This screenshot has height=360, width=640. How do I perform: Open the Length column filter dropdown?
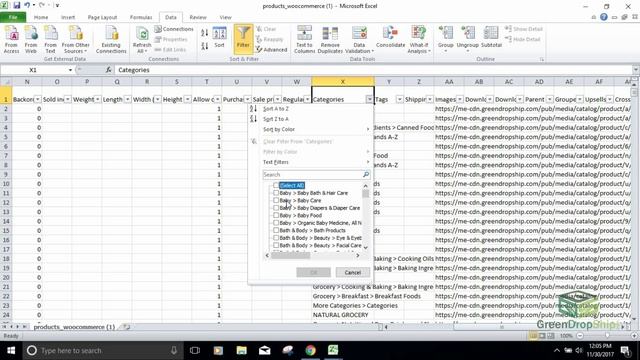click(127, 99)
